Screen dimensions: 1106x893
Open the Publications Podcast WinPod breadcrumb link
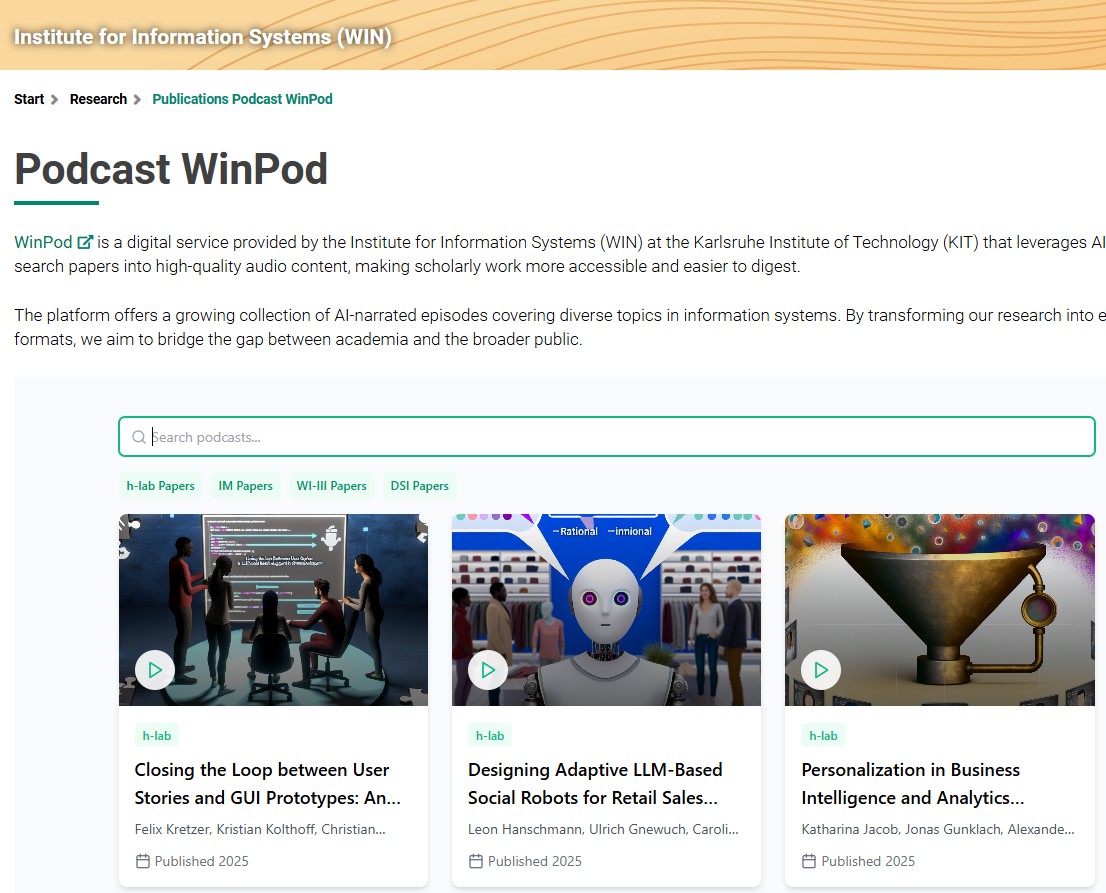[242, 99]
